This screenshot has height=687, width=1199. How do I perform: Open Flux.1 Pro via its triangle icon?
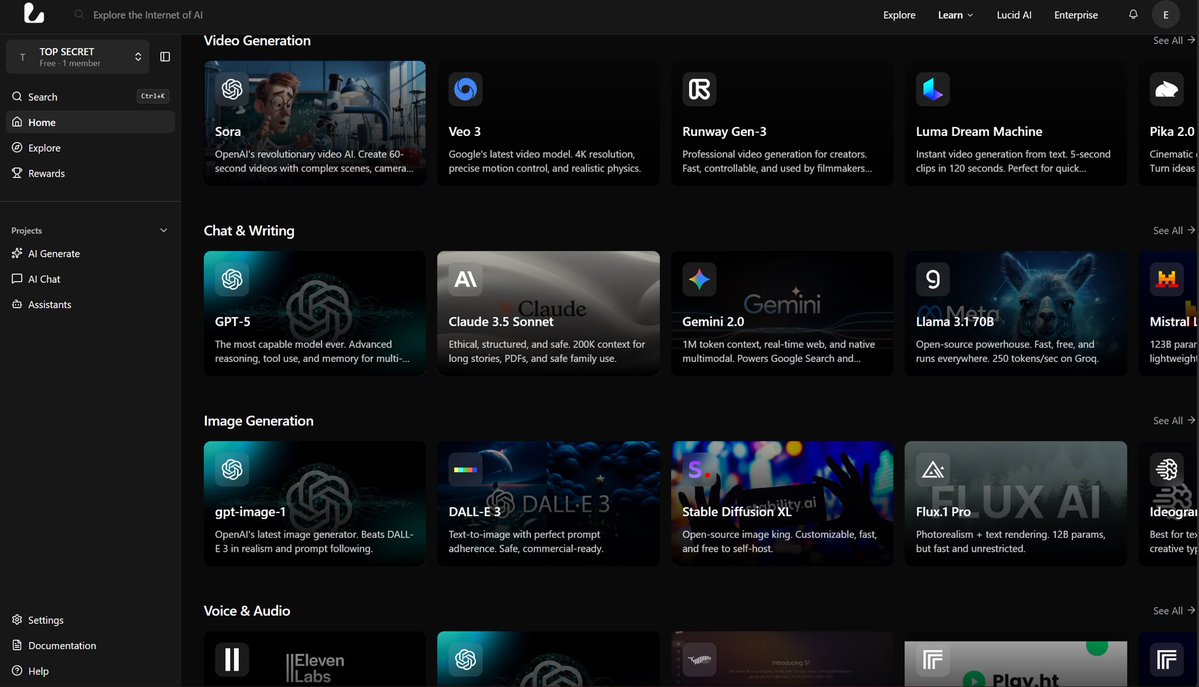[932, 469]
